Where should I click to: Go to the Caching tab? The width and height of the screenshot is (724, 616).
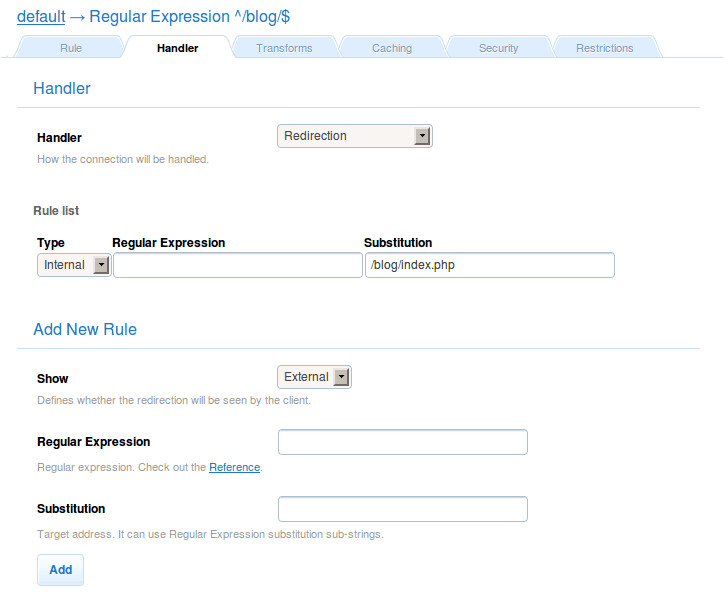(391, 48)
